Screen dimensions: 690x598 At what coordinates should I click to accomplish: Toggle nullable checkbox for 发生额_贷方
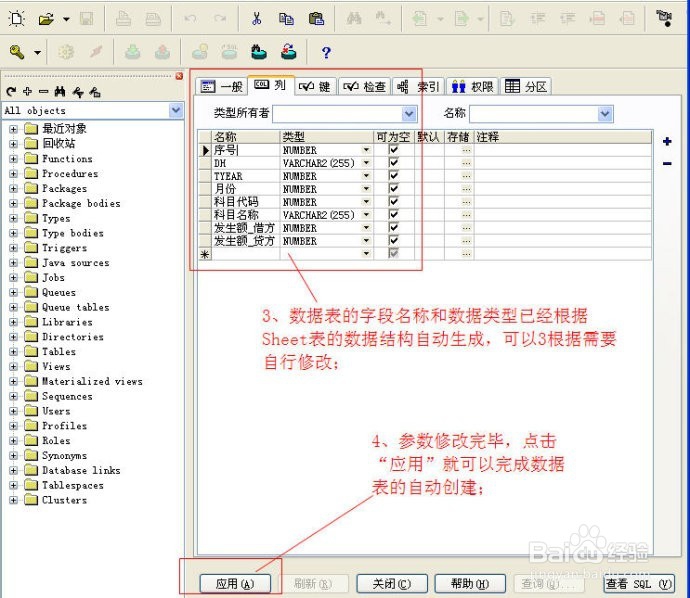click(x=393, y=240)
